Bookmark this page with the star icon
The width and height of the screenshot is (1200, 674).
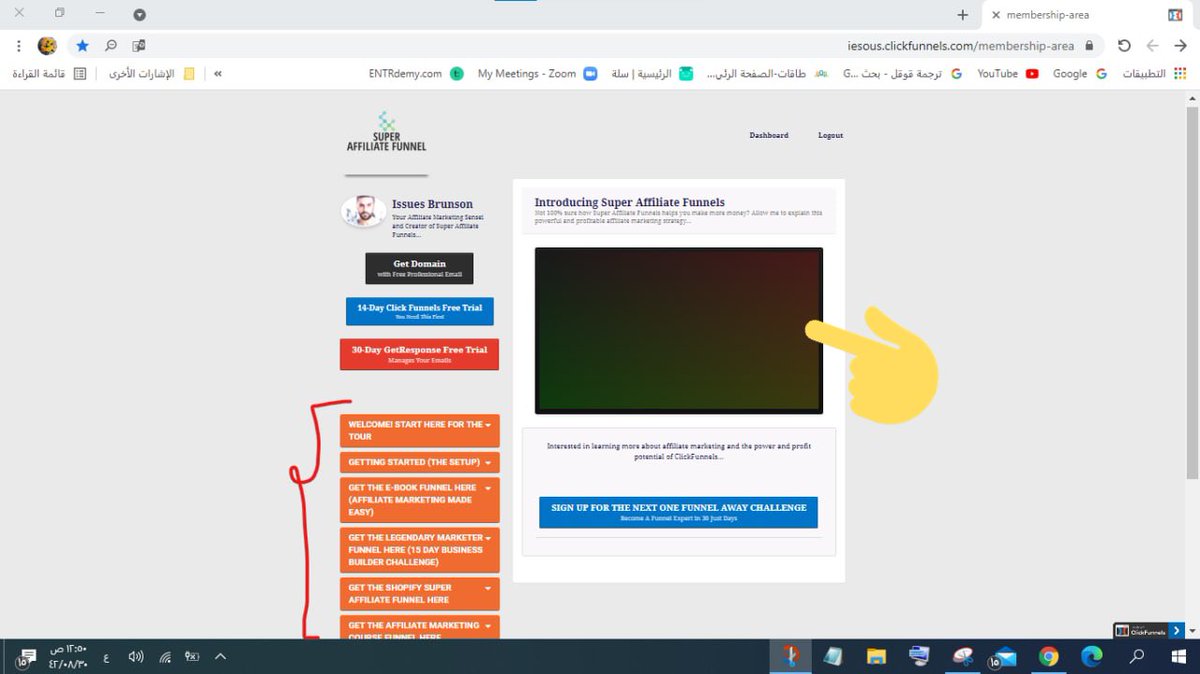pyautogui.click(x=82, y=46)
